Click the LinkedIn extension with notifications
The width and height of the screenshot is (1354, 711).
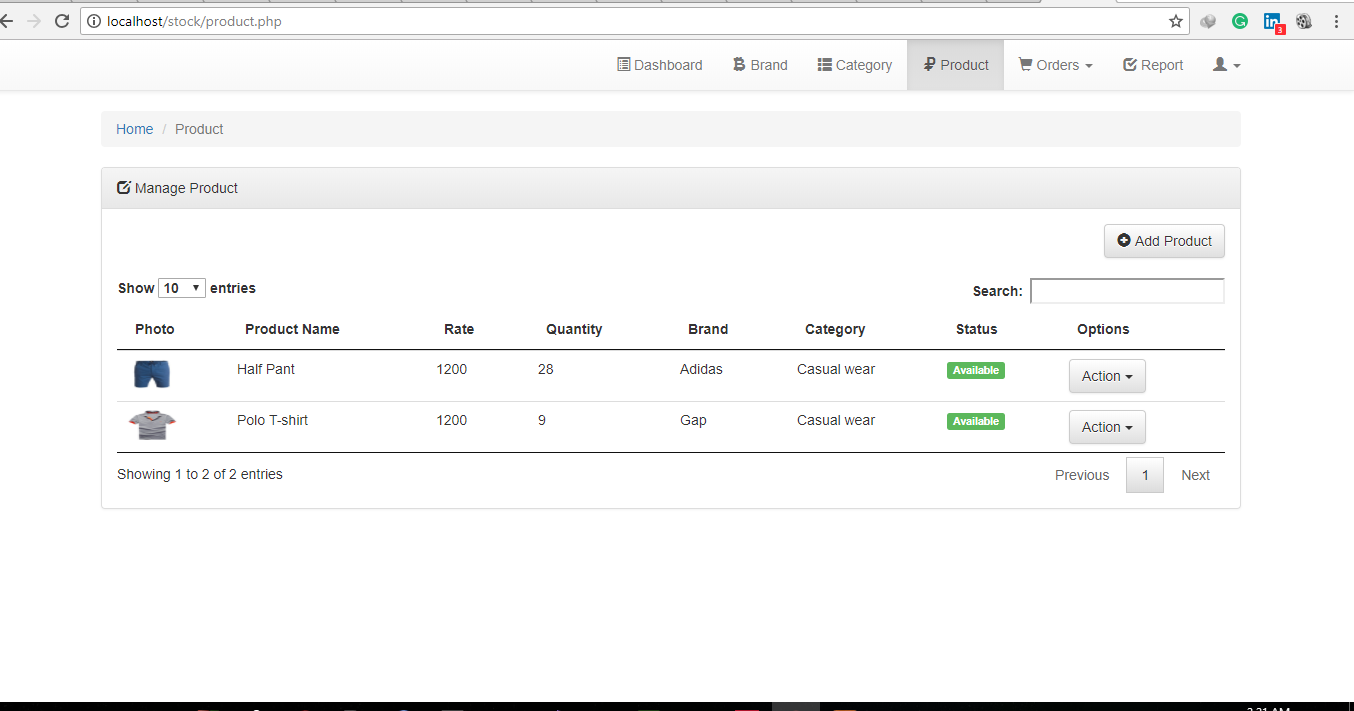click(1272, 21)
